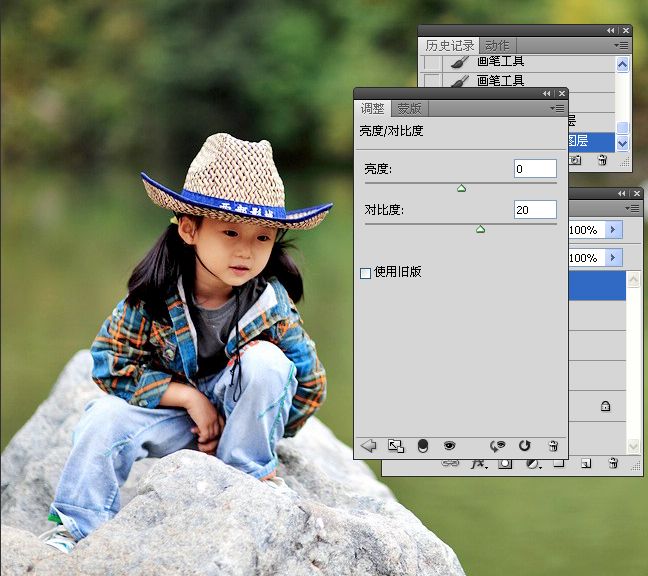Open Adjustments panel flyout menu
This screenshot has width=648, height=576.
pyautogui.click(x=557, y=109)
